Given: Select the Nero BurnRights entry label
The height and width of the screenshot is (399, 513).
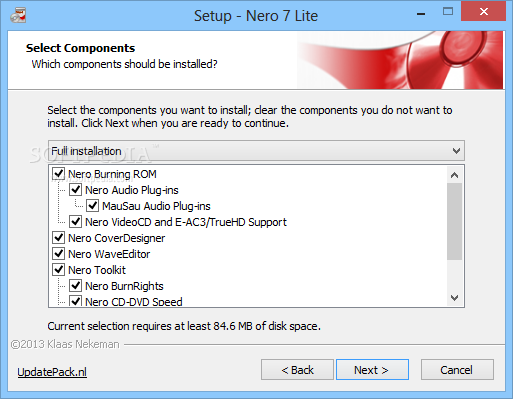Looking at the screenshot, I should [124, 286].
